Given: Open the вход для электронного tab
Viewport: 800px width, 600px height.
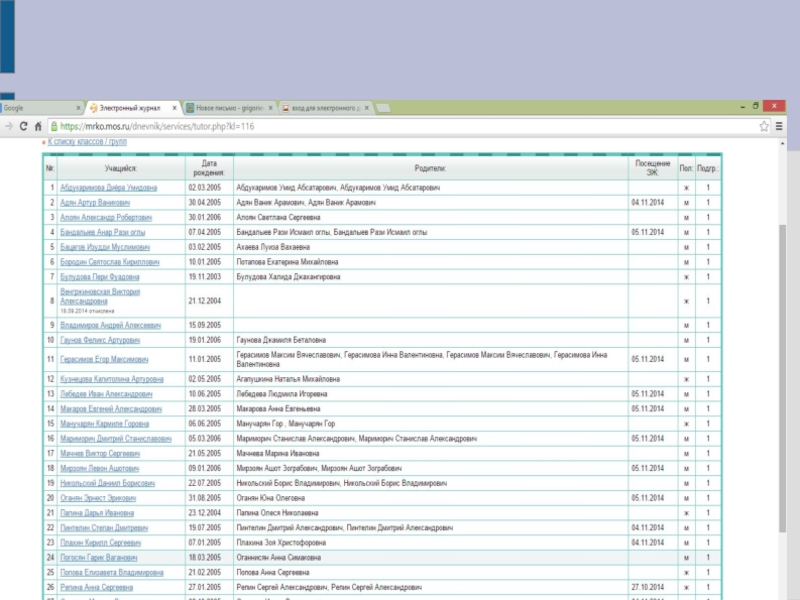Looking at the screenshot, I should [320, 107].
